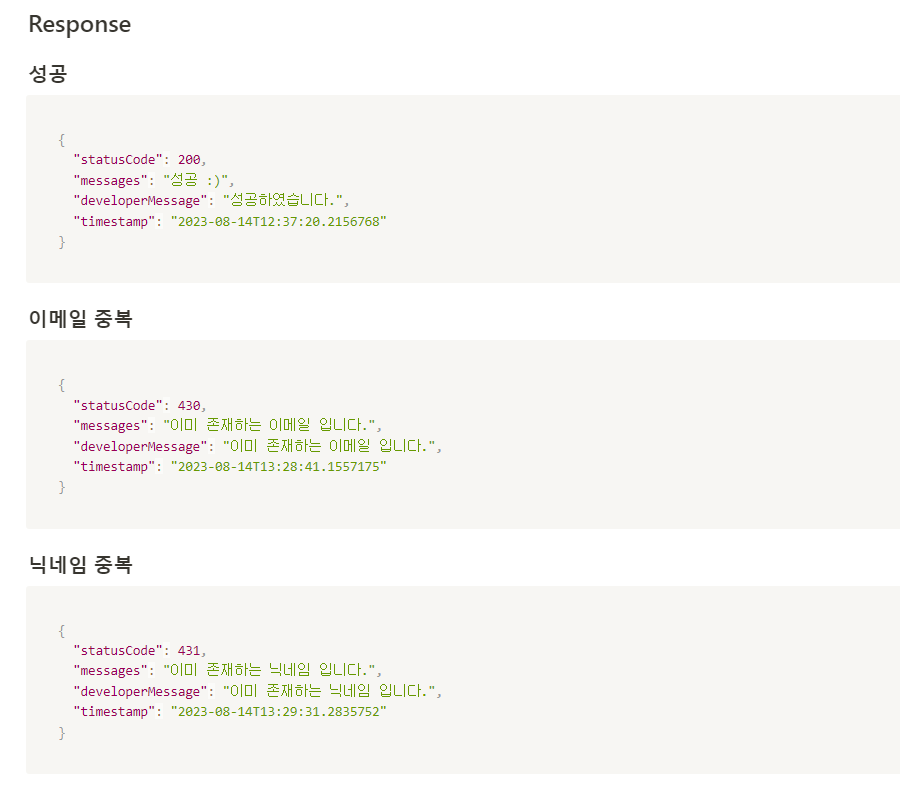Click timestamp 2023-08-14T12:37:20.2156768

coord(278,222)
